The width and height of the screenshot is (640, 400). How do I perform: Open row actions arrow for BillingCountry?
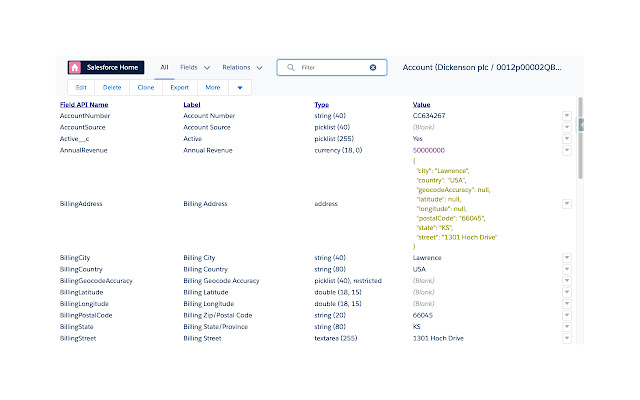point(567,269)
